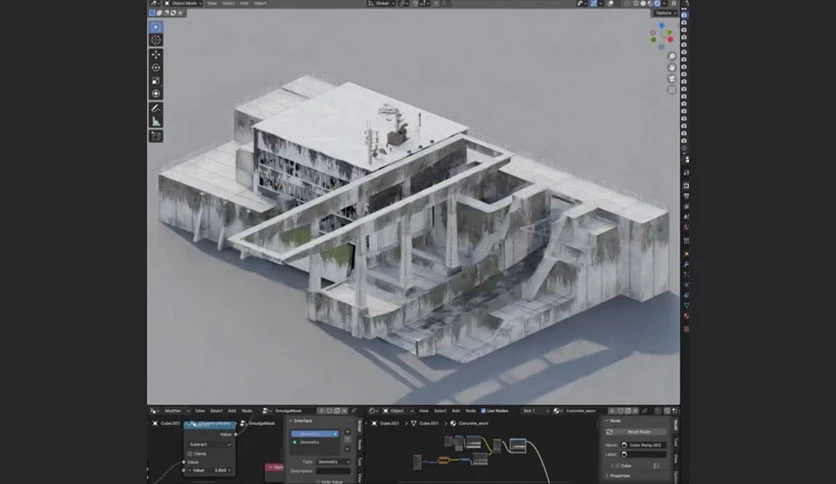
Task: Select the Add Cube tool
Action: coord(156,136)
